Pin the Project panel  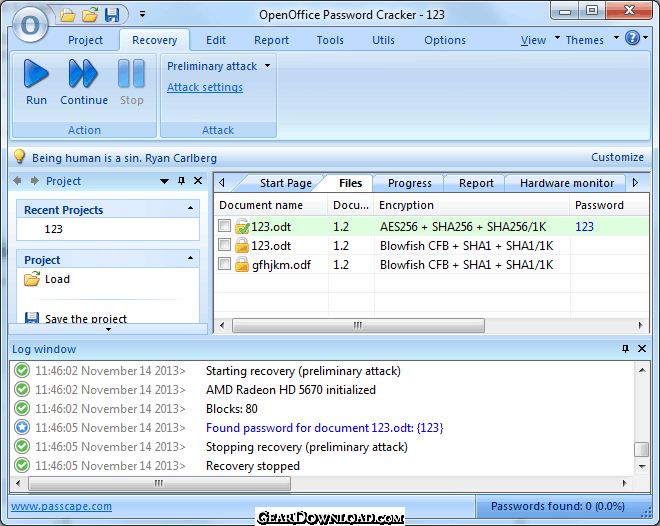[181, 181]
